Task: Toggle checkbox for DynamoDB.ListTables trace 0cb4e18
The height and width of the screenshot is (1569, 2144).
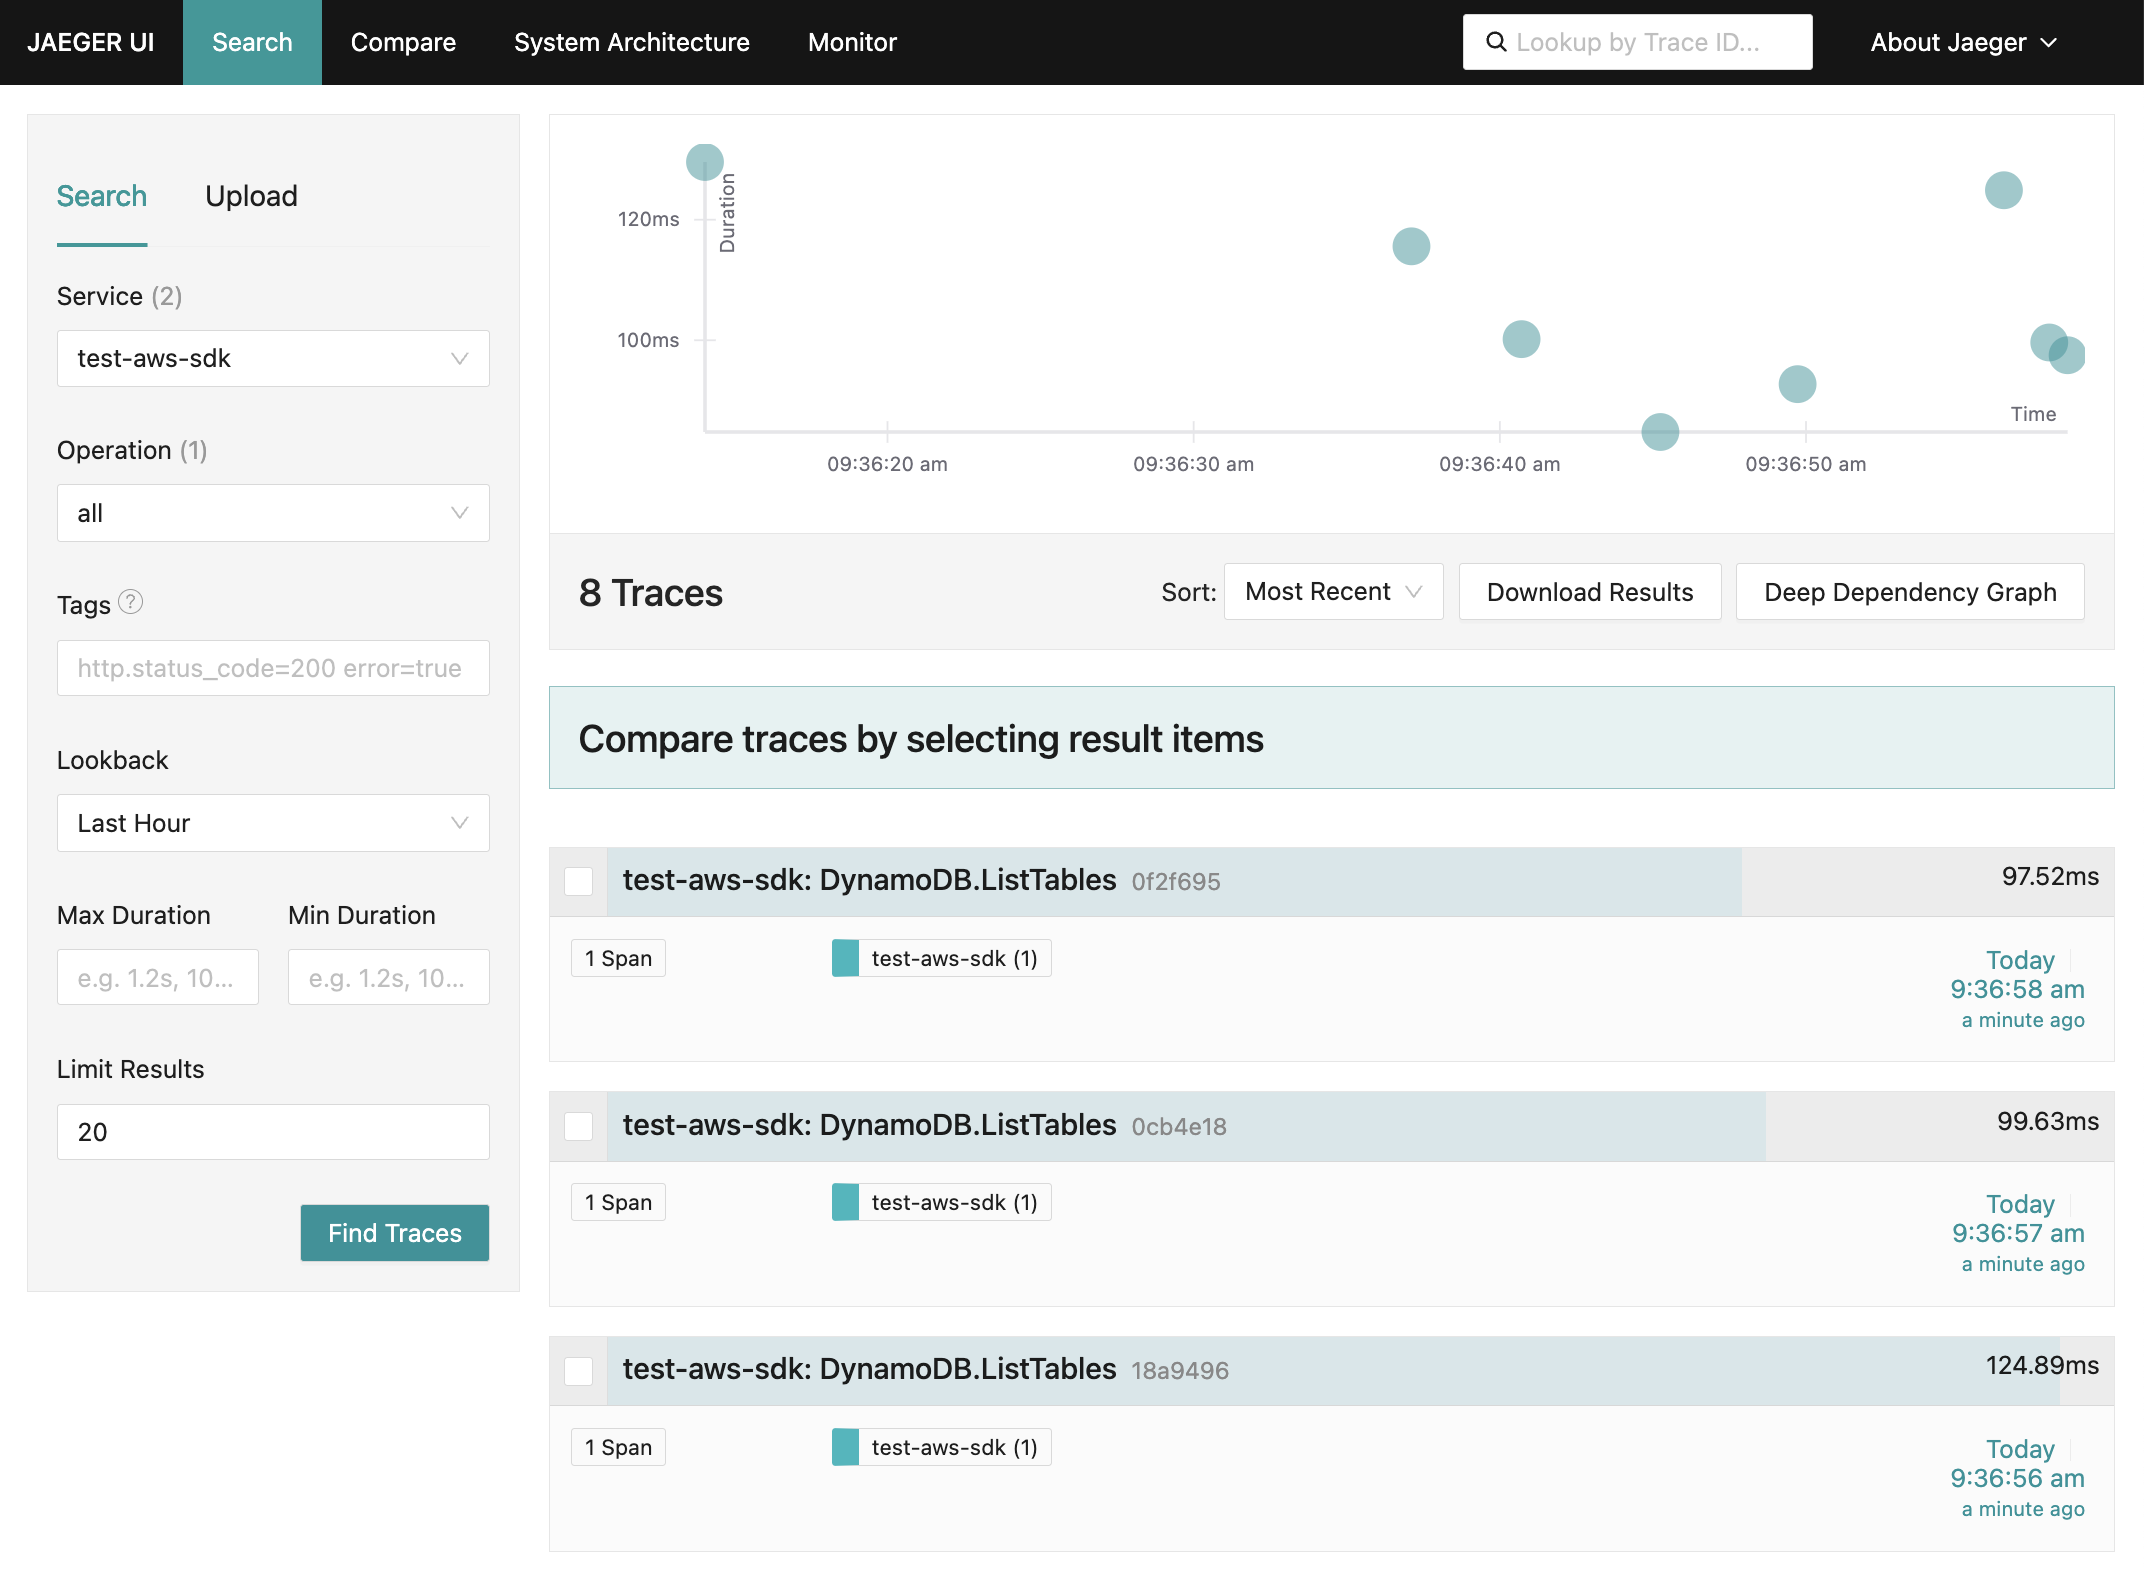Action: [581, 1125]
